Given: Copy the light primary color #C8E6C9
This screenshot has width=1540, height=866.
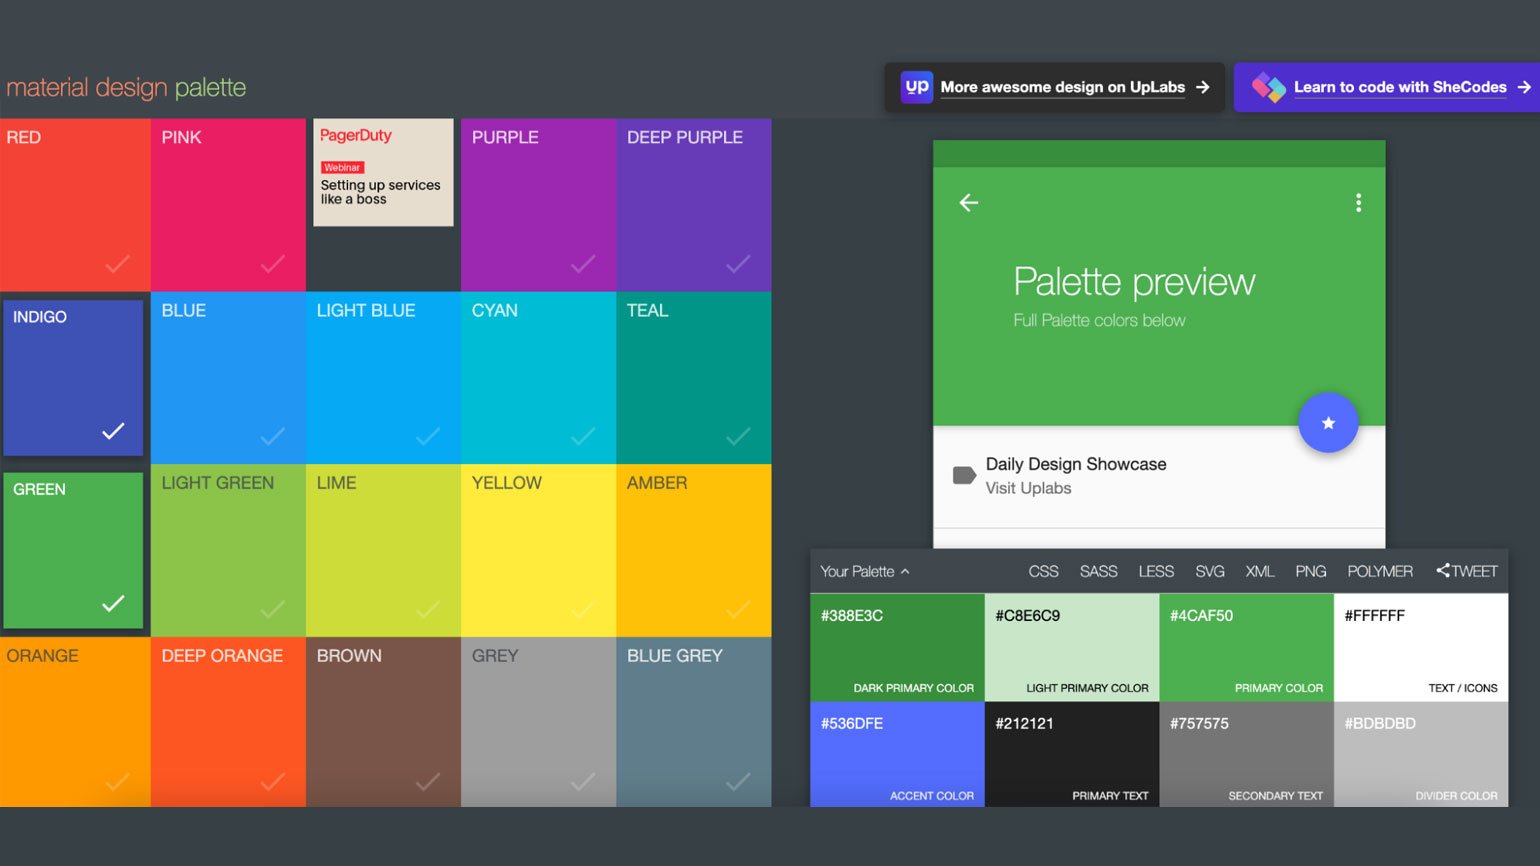Looking at the screenshot, I should 1072,647.
